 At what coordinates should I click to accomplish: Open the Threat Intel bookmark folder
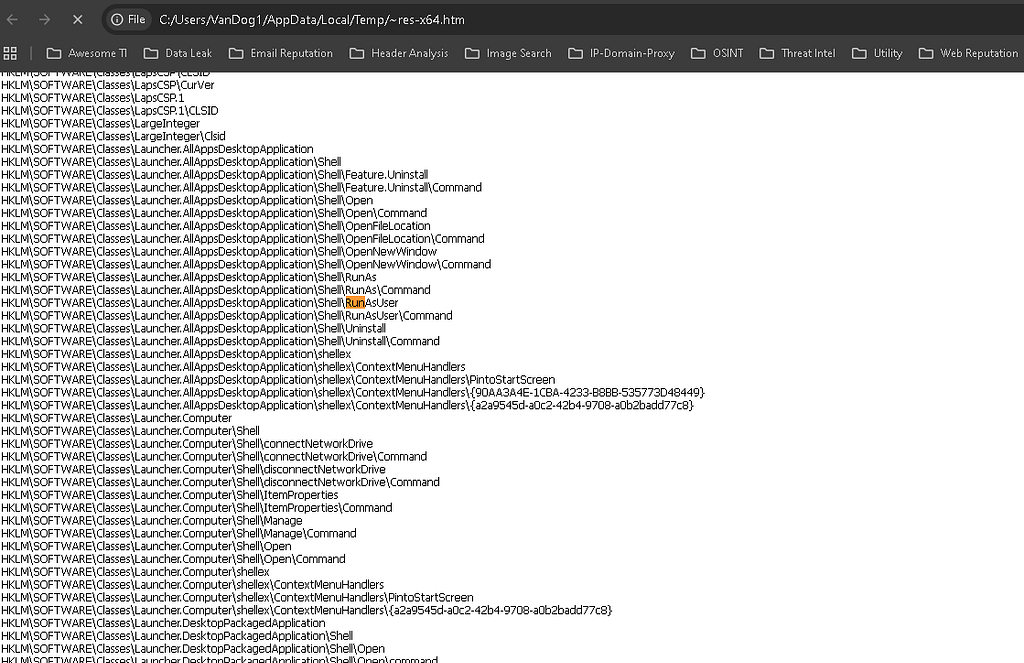(797, 54)
